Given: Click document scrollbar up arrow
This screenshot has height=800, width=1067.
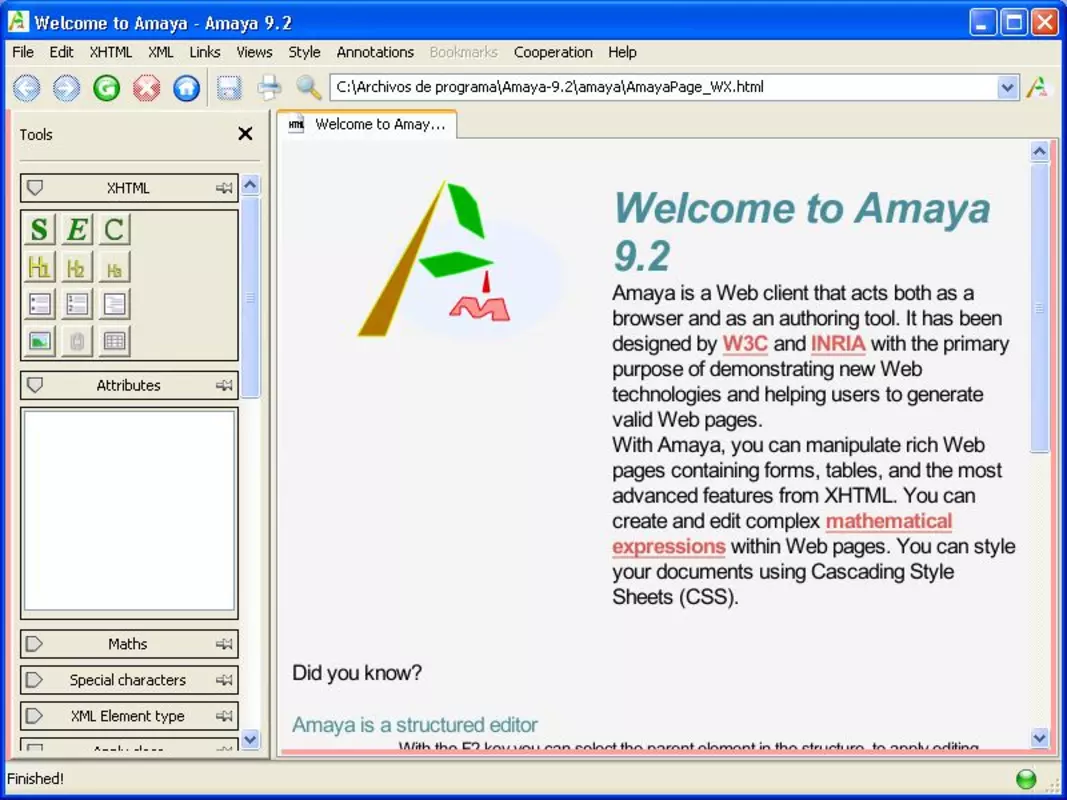Looking at the screenshot, I should pyautogui.click(x=1039, y=152).
